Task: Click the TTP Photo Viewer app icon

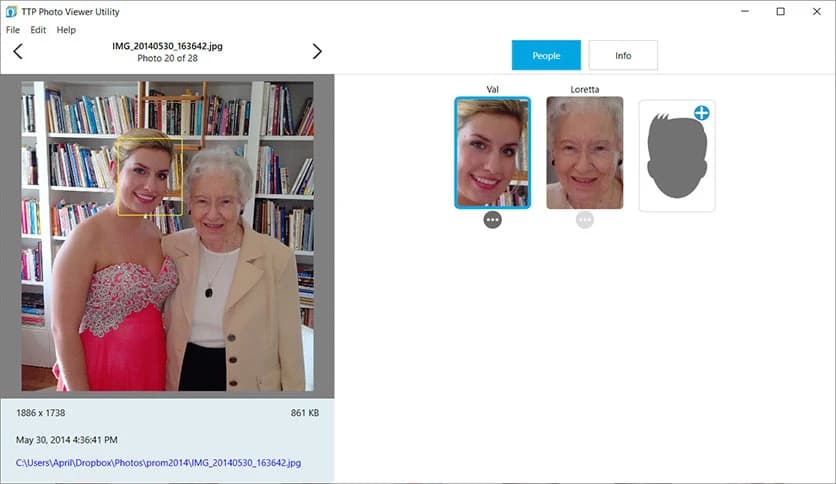Action: 11,11
